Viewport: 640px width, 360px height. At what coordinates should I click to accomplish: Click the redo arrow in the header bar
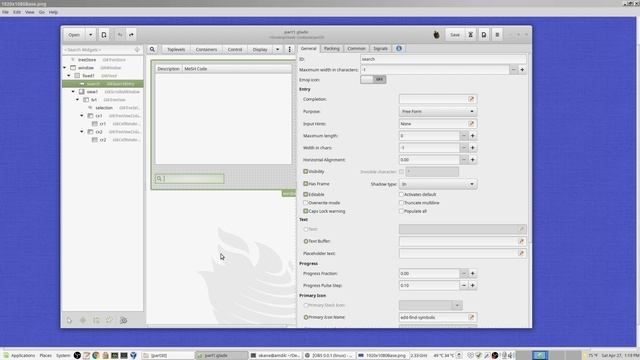point(131,35)
